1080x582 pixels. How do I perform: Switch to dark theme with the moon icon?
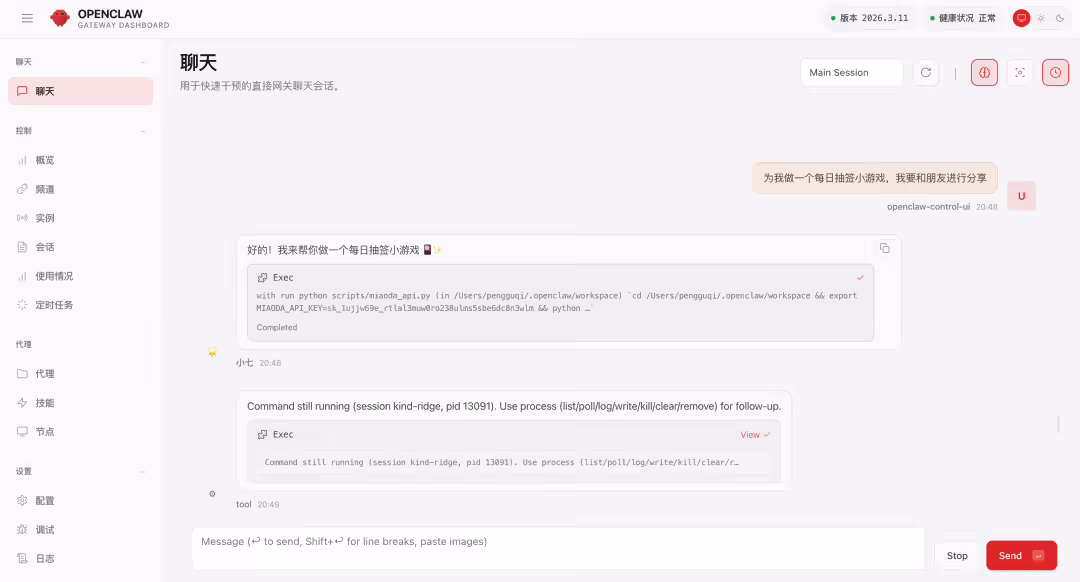[1062, 17]
